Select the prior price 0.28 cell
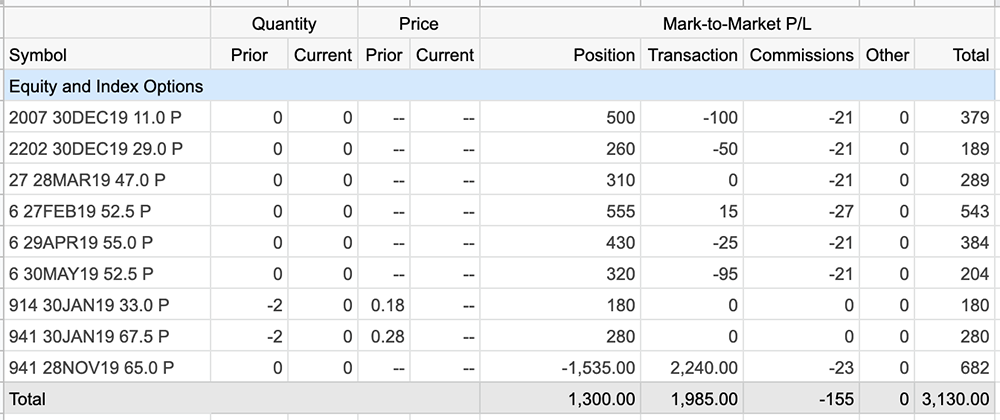This screenshot has width=1000, height=420. 383,337
